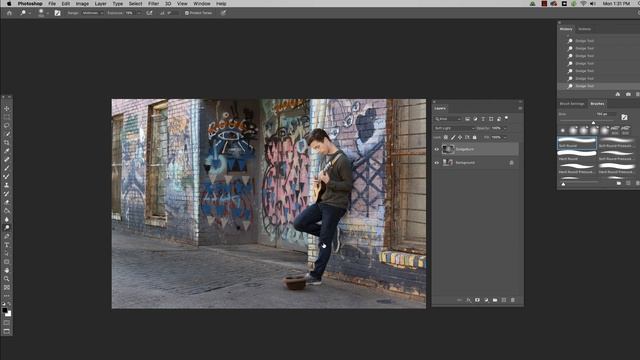Viewport: 640px width, 360px height.
Task: Toggle Protect Tones checkbox
Action: (x=187, y=13)
